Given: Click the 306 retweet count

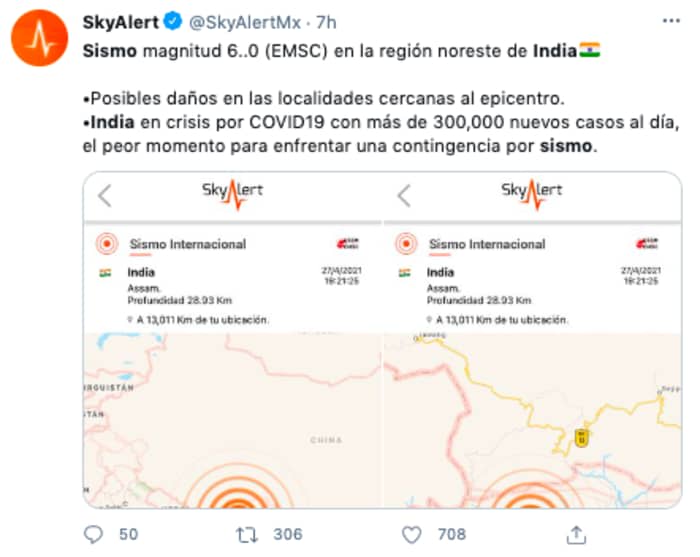Looking at the screenshot, I should tap(288, 534).
